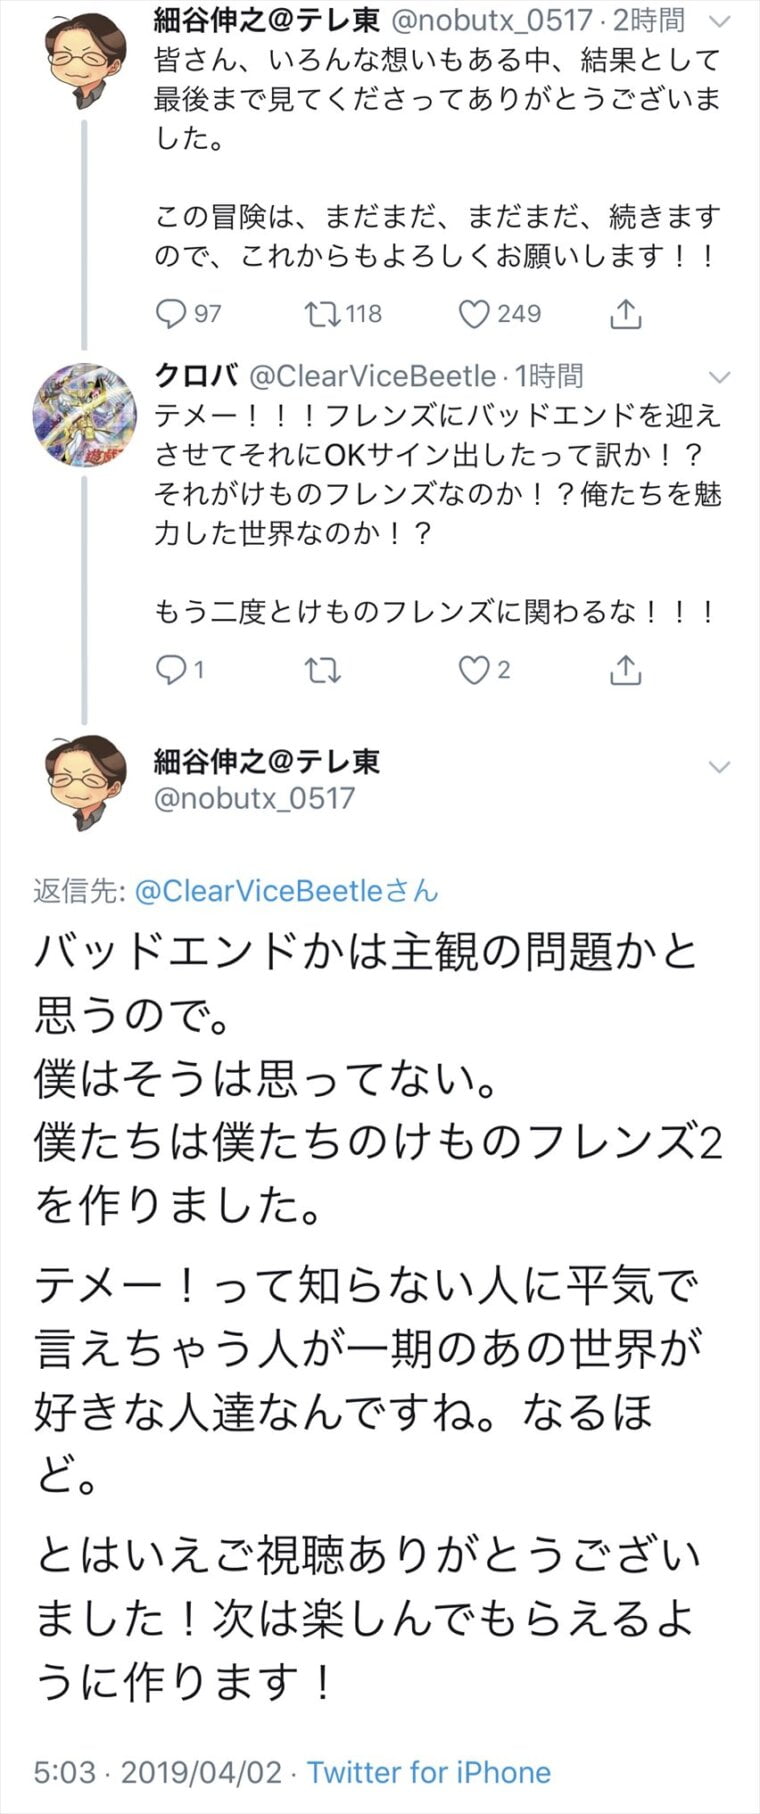Open クロバ's profile picture
760x1814 pixels.
(x=85, y=415)
